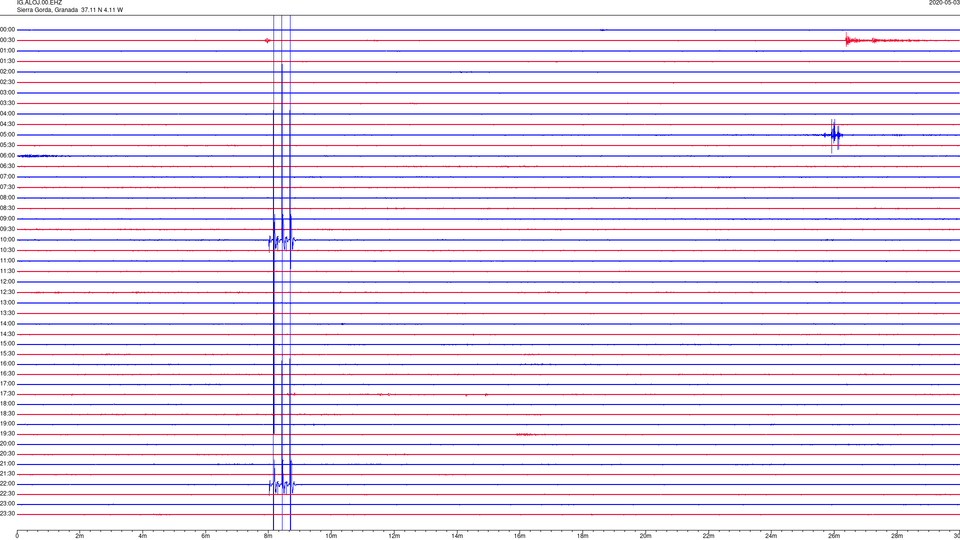Click the 00:00 time label

tap(7, 29)
